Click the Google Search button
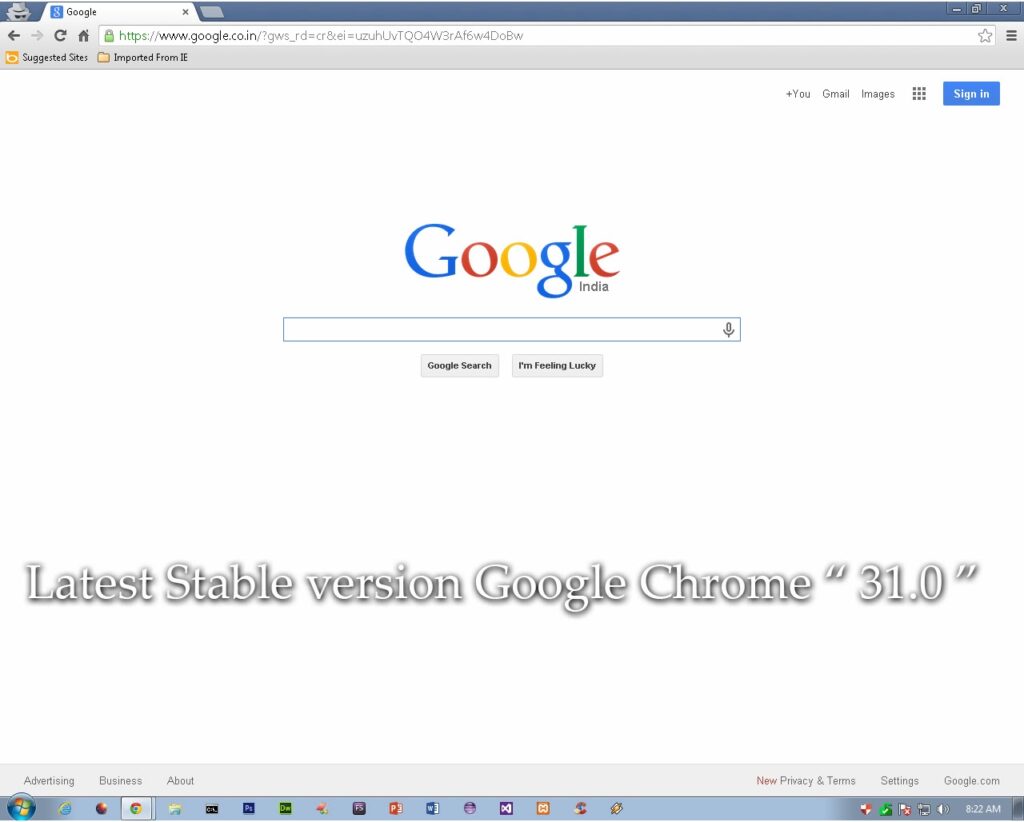The image size is (1024, 822). point(459,366)
